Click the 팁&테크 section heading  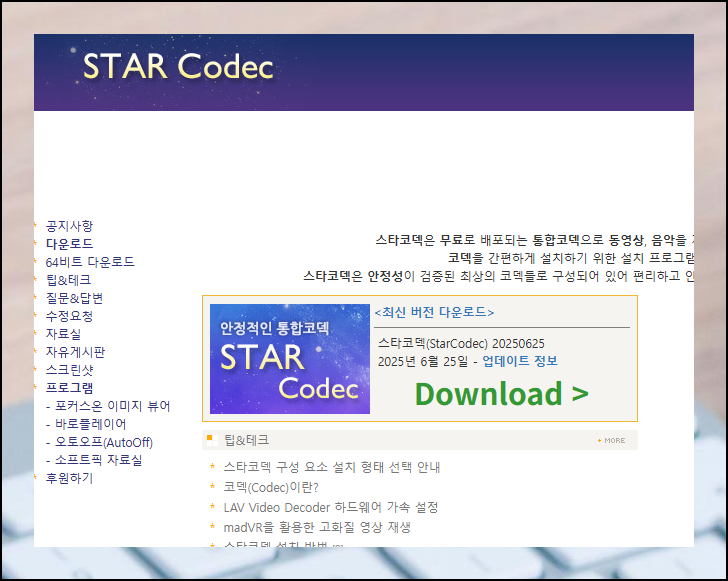pos(246,440)
